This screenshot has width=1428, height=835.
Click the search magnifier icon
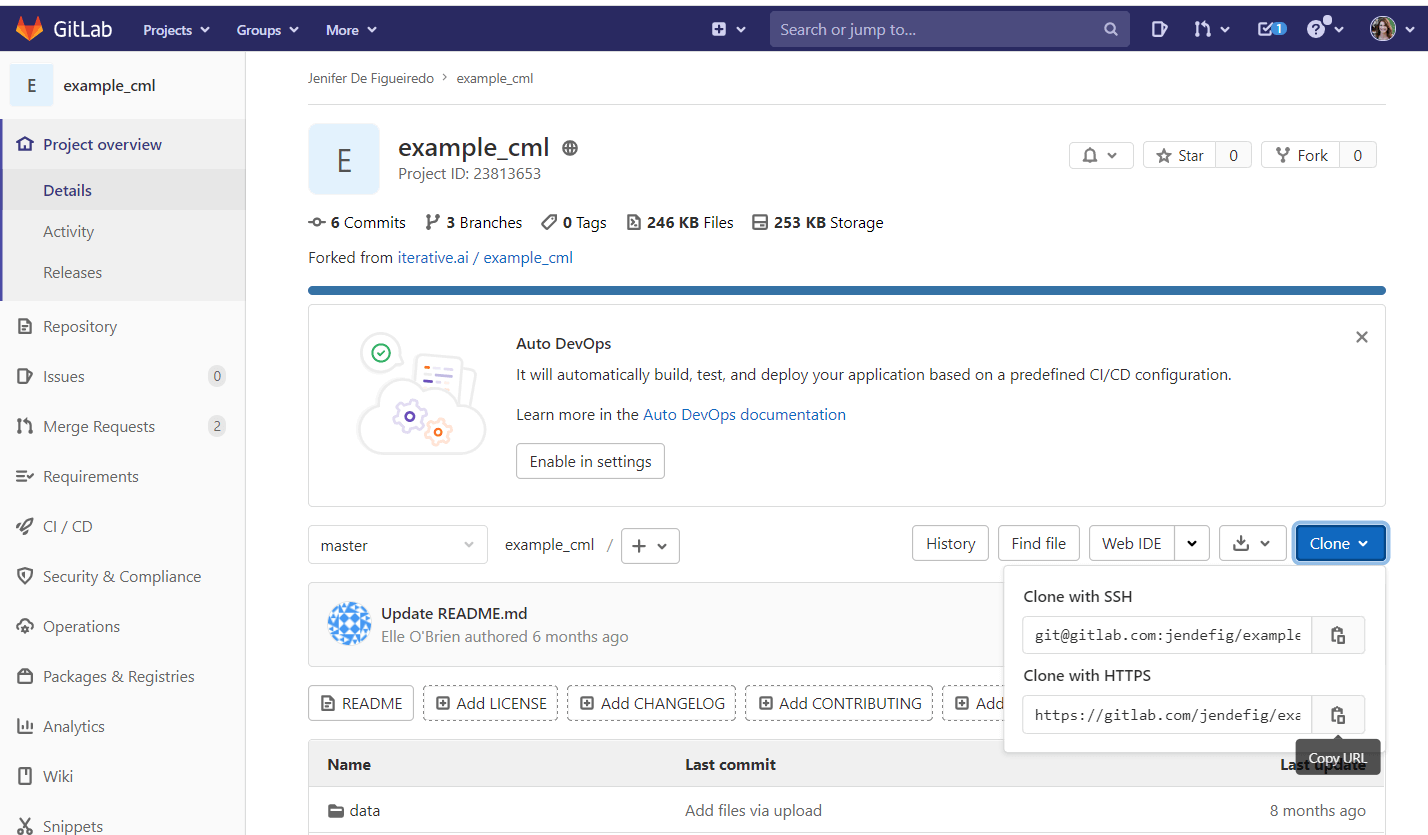pos(1110,29)
